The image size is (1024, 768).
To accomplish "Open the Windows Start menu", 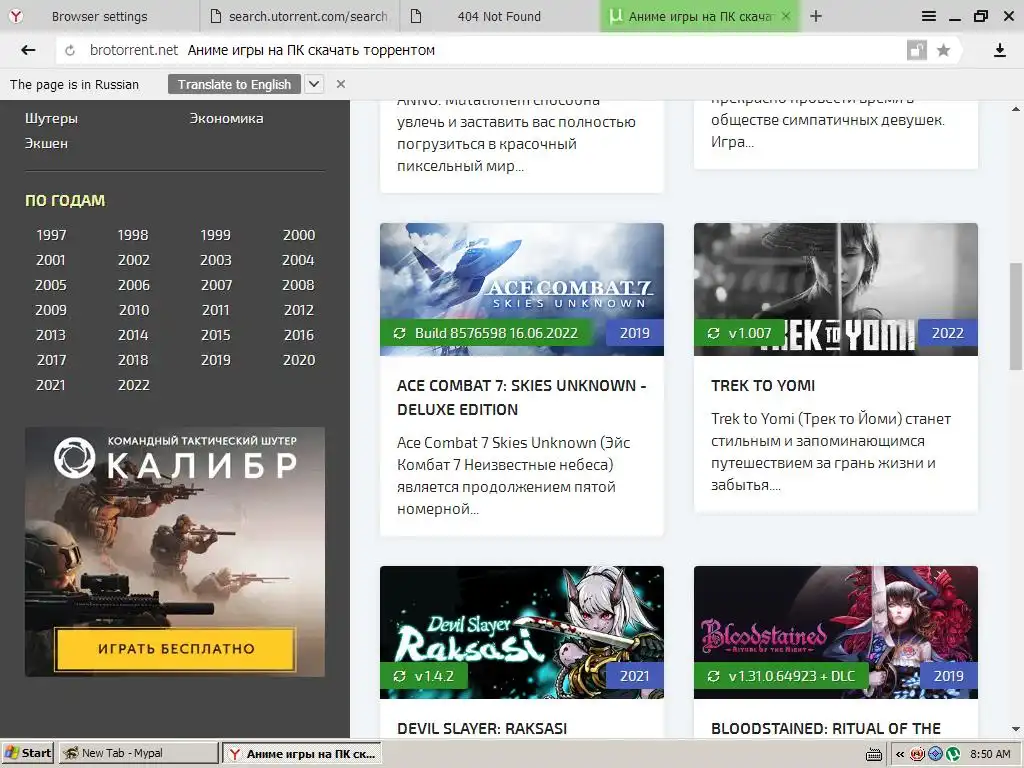I will [x=29, y=753].
